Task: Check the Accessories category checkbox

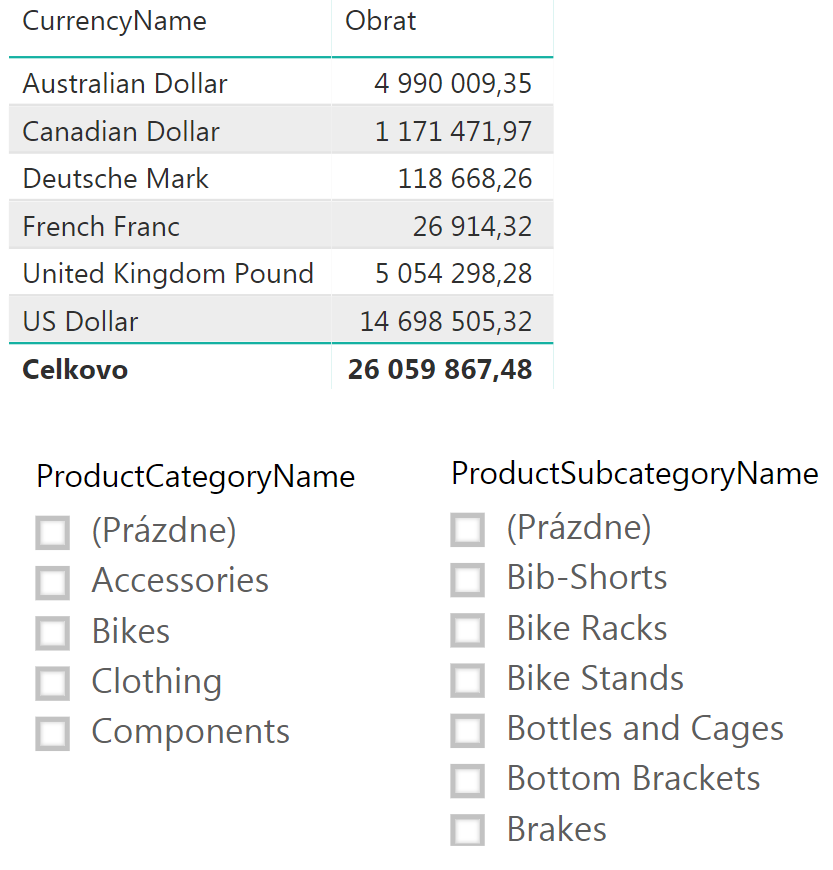Action: pyautogui.click(x=52, y=583)
